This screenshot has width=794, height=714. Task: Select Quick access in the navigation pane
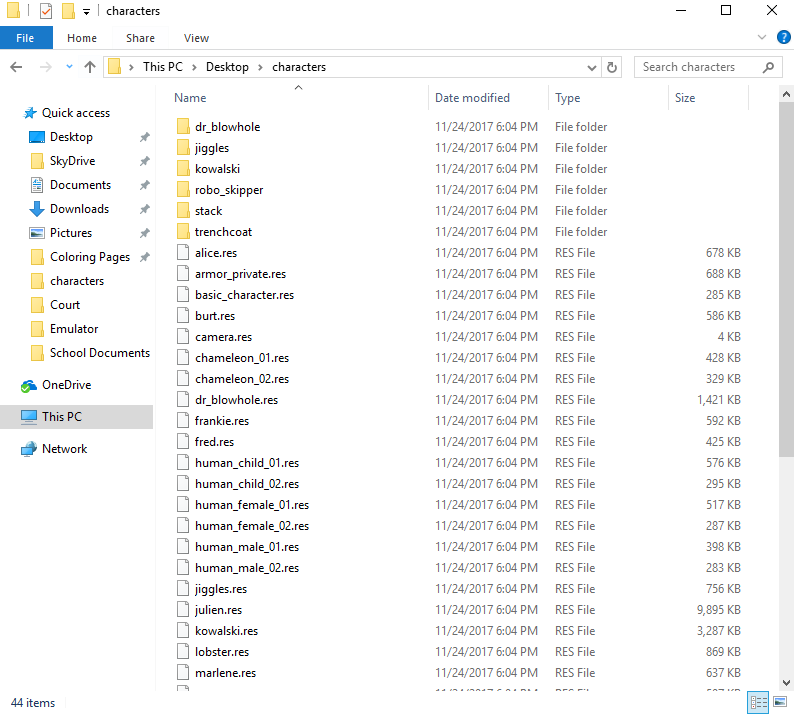point(75,113)
